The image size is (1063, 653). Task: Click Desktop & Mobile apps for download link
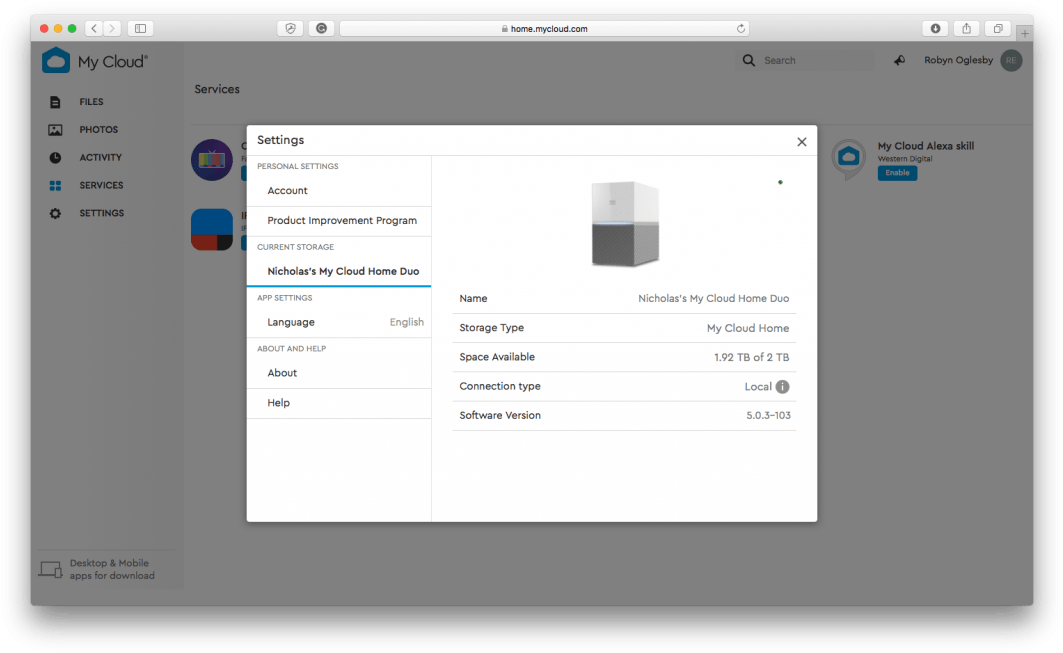click(112, 570)
